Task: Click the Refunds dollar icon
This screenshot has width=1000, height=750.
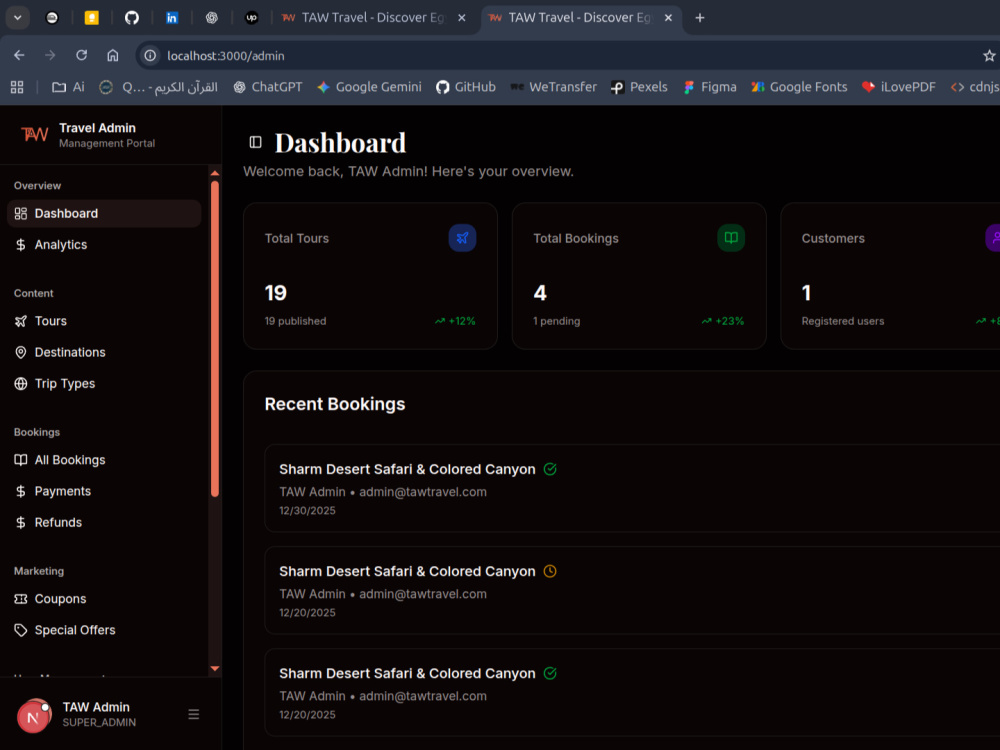Action: (21, 522)
